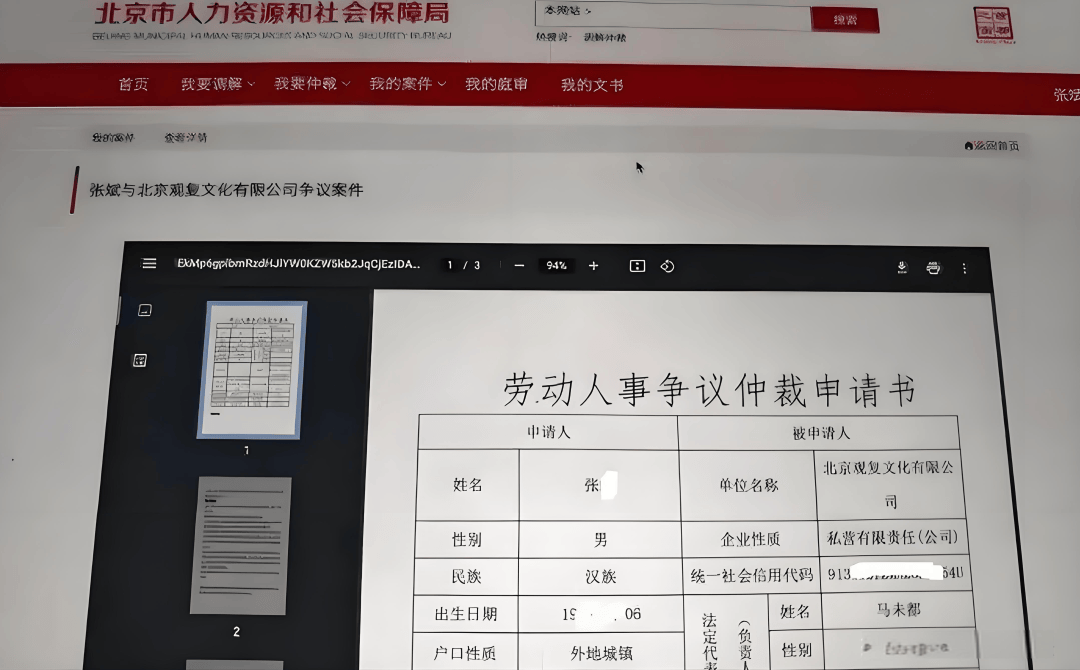Viewport: 1080px width, 670px height.
Task: Click the 被申请人 column header
Action: coord(820,433)
